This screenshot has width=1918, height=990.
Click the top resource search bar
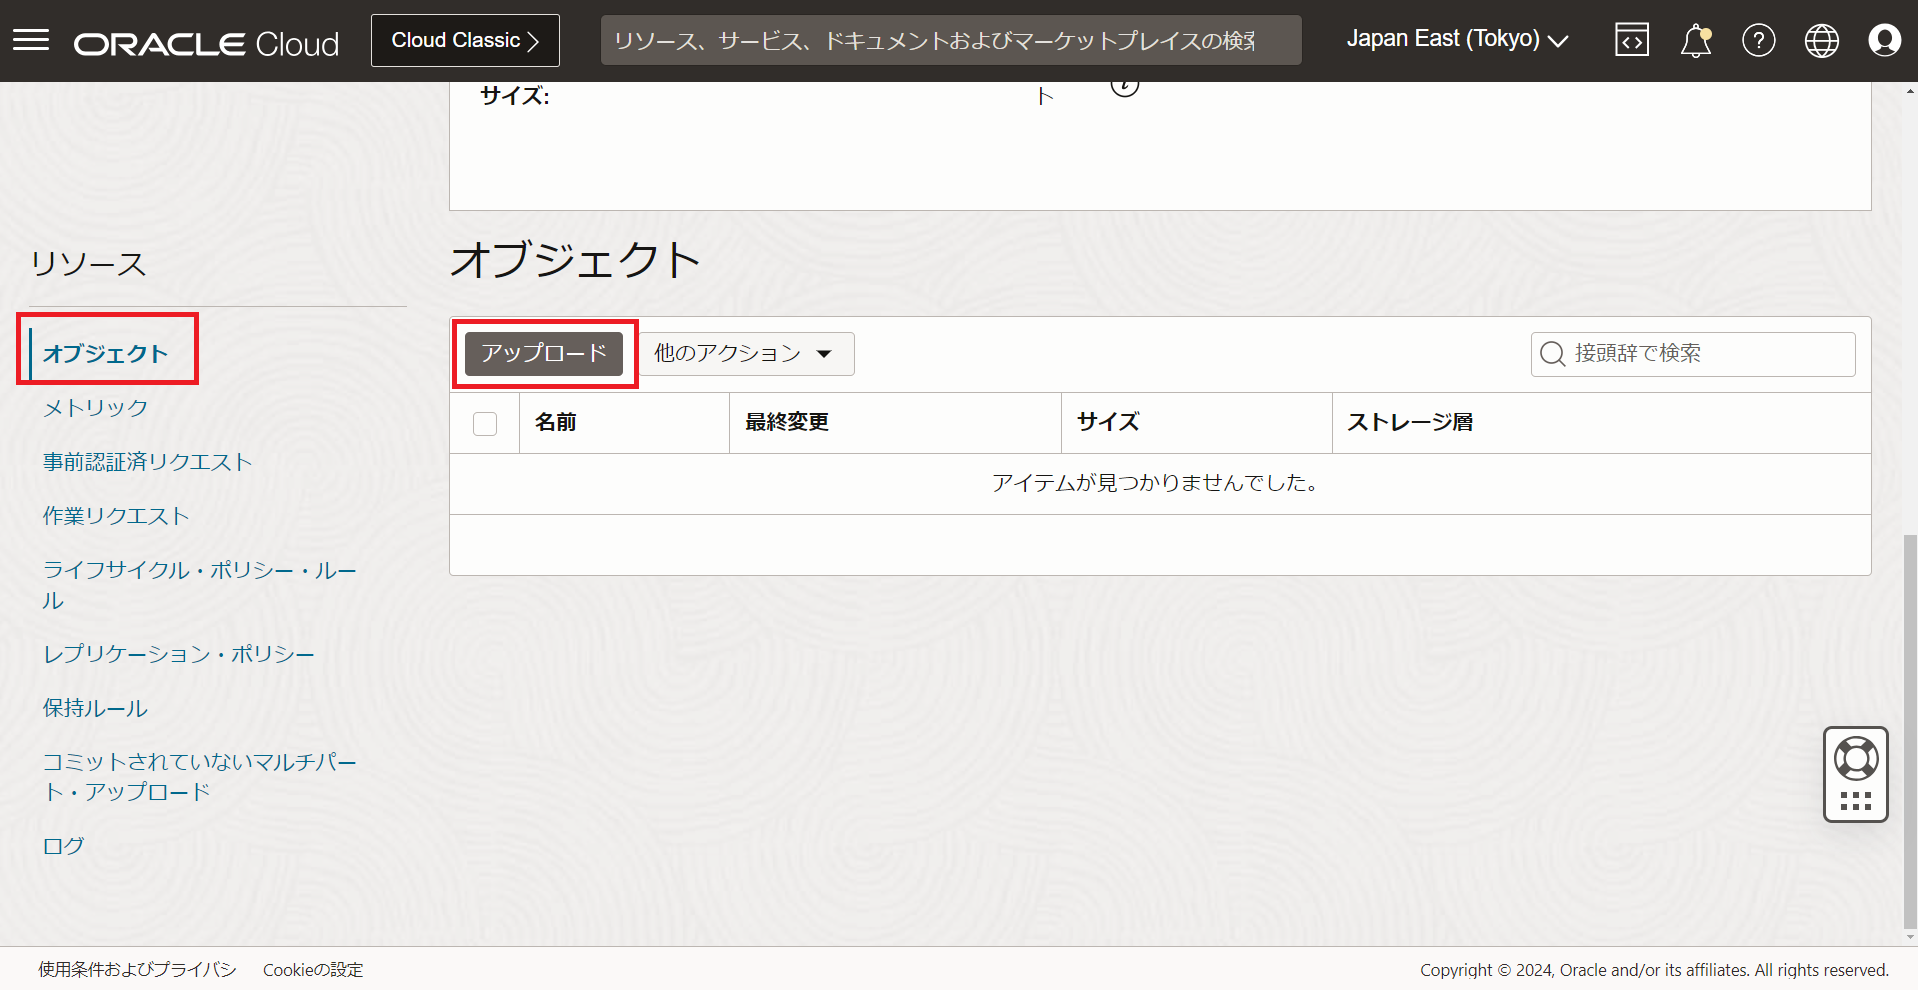pos(950,40)
